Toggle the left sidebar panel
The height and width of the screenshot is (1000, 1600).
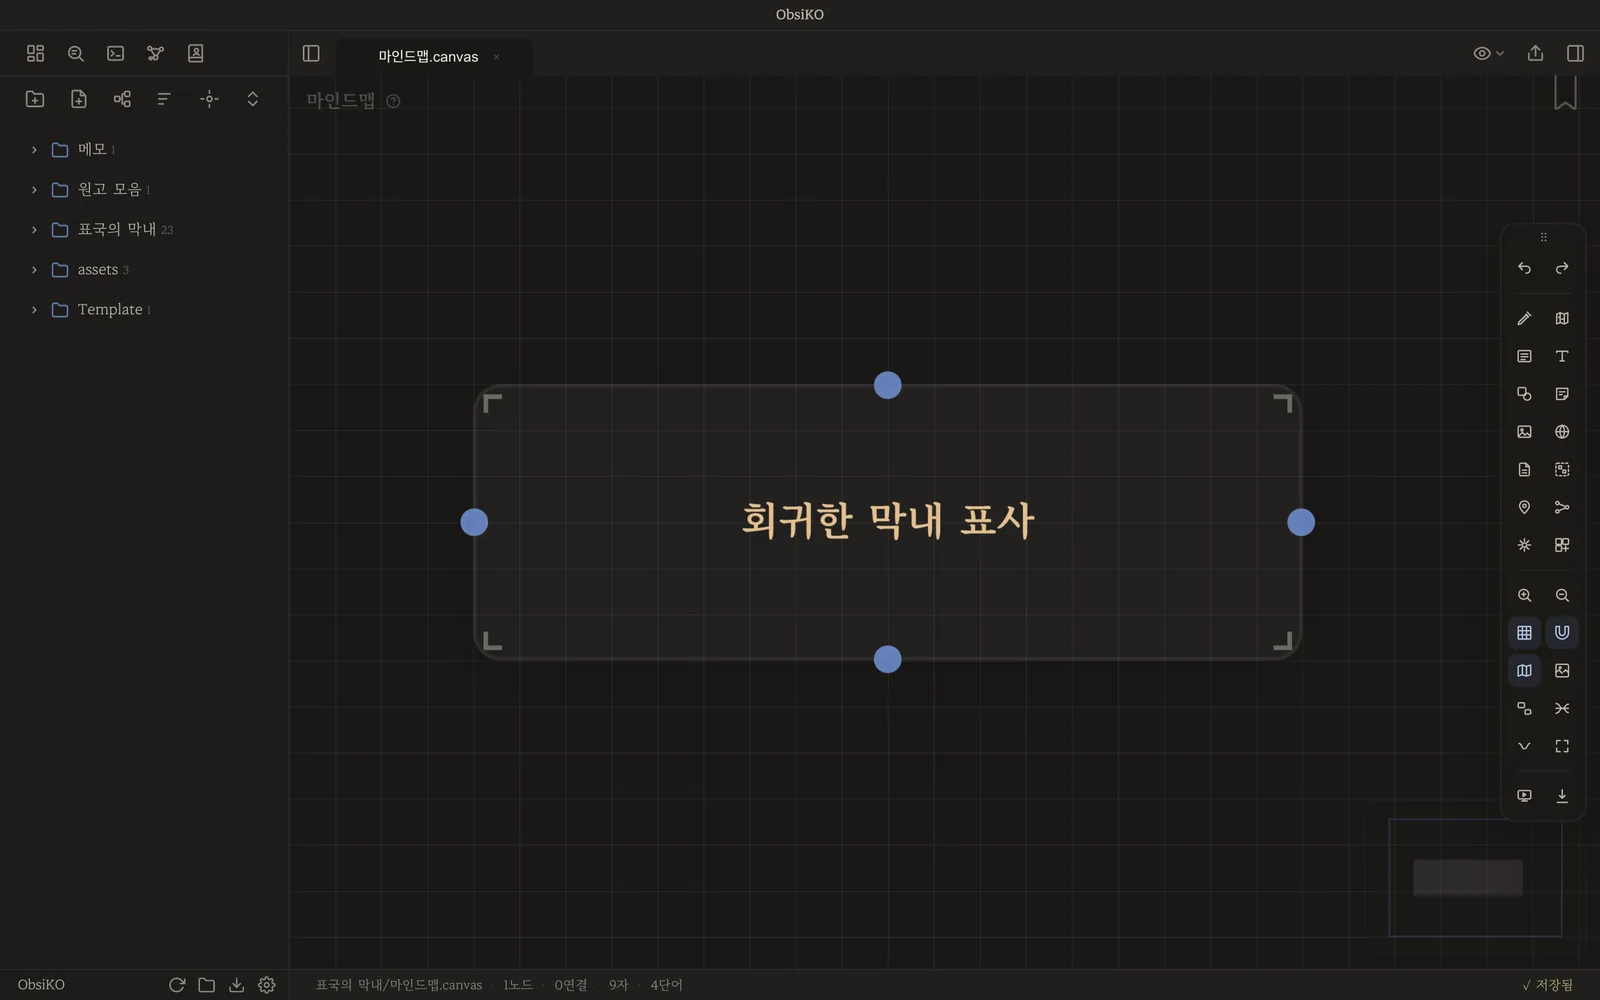311,53
